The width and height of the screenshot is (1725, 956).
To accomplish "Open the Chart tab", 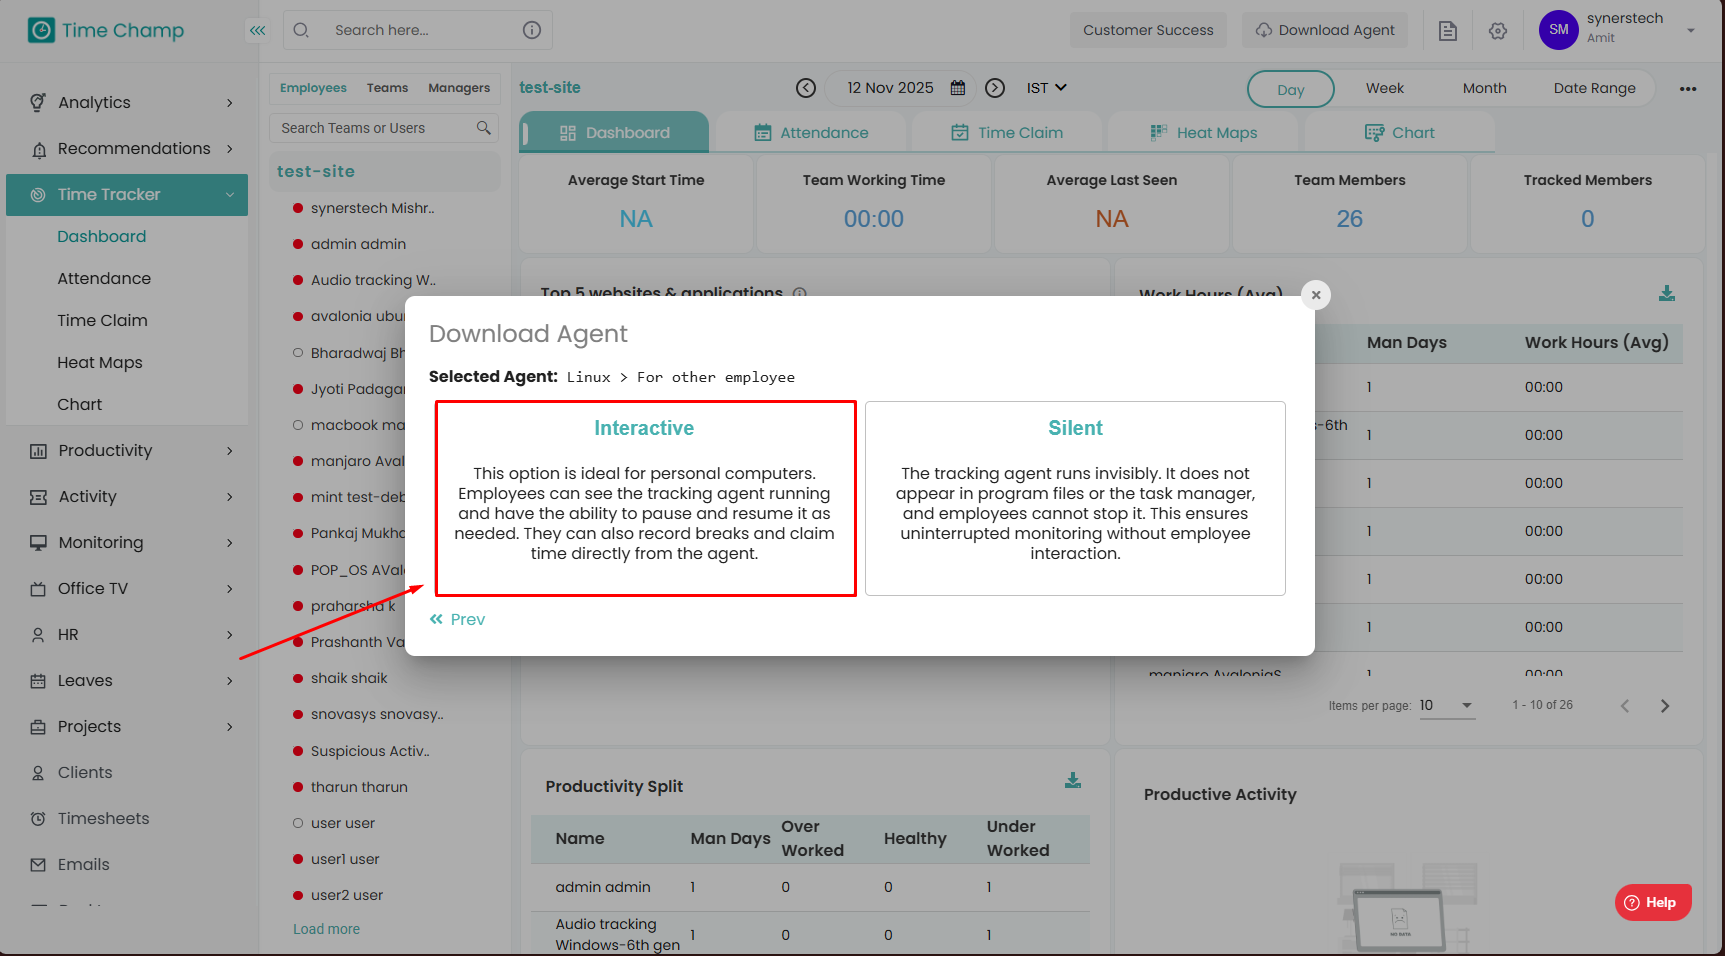I will click(1399, 133).
